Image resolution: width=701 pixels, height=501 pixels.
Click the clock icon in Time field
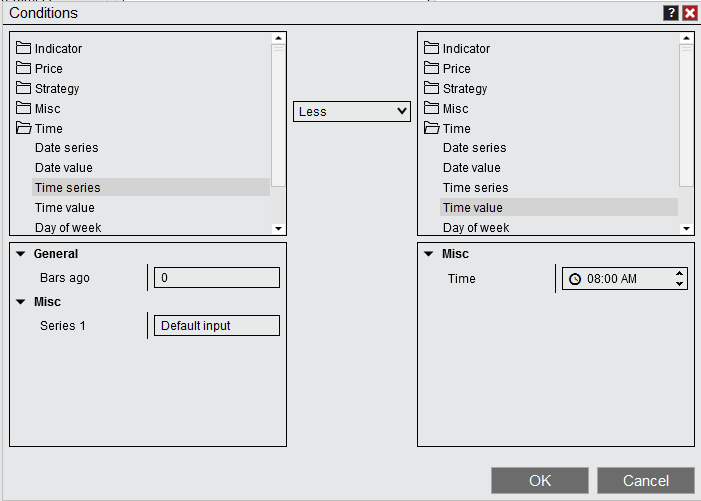pyautogui.click(x=574, y=279)
